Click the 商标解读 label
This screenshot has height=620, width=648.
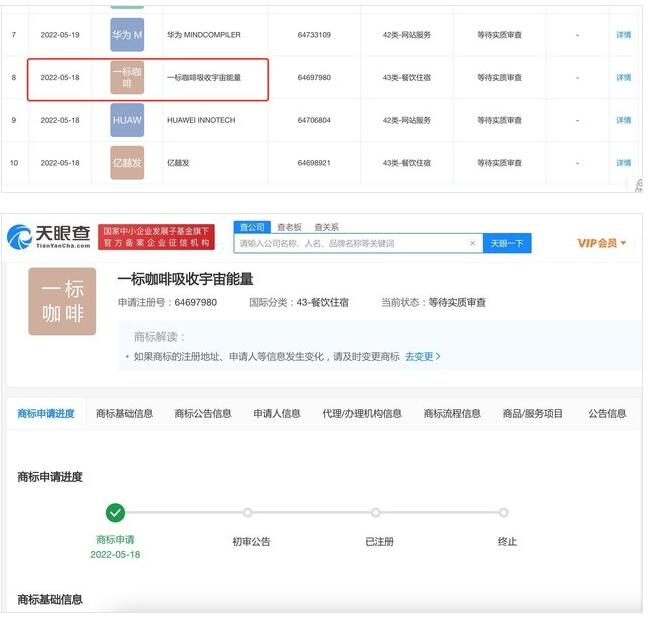coord(159,336)
